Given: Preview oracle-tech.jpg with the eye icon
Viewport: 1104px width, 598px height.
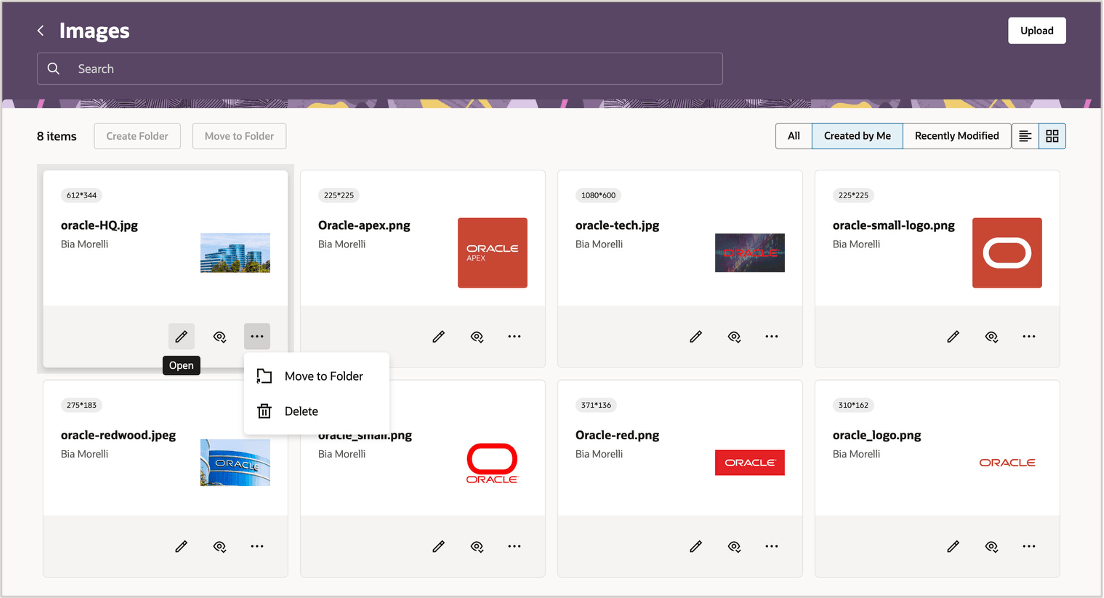Looking at the screenshot, I should [x=734, y=337].
